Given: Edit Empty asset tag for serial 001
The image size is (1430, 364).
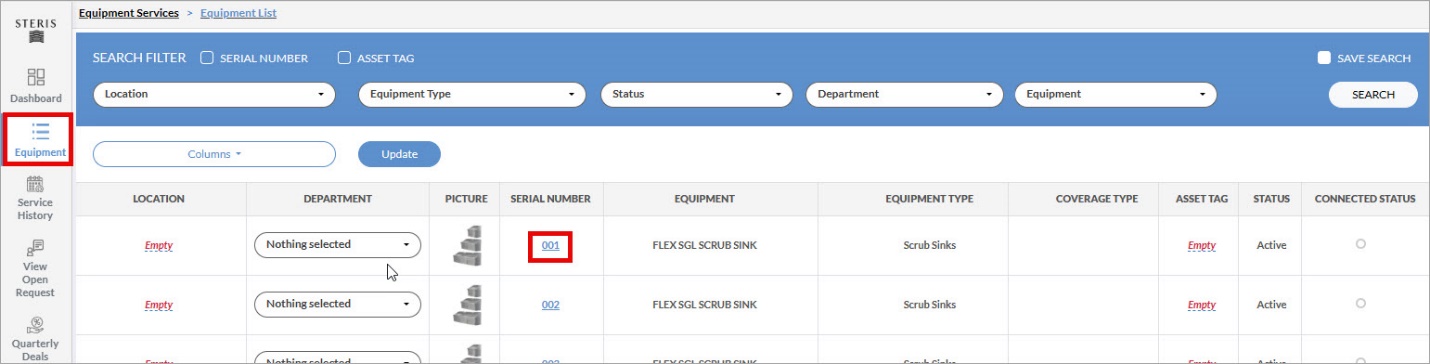Looking at the screenshot, I should pyautogui.click(x=1201, y=245).
